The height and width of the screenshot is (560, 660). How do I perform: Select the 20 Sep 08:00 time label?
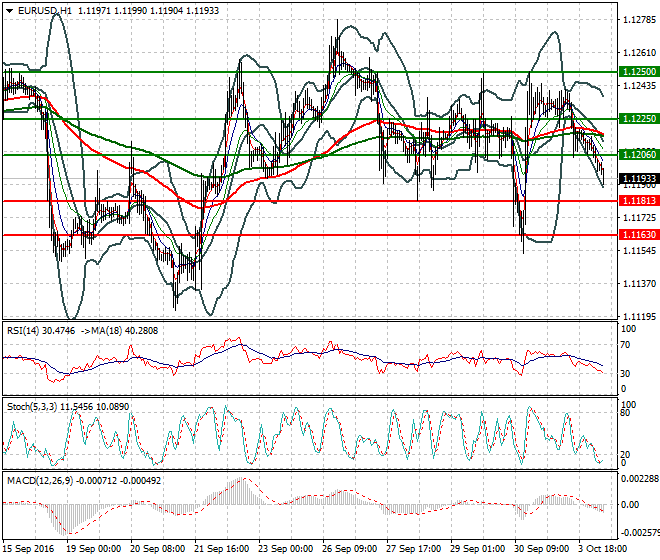tap(157, 549)
